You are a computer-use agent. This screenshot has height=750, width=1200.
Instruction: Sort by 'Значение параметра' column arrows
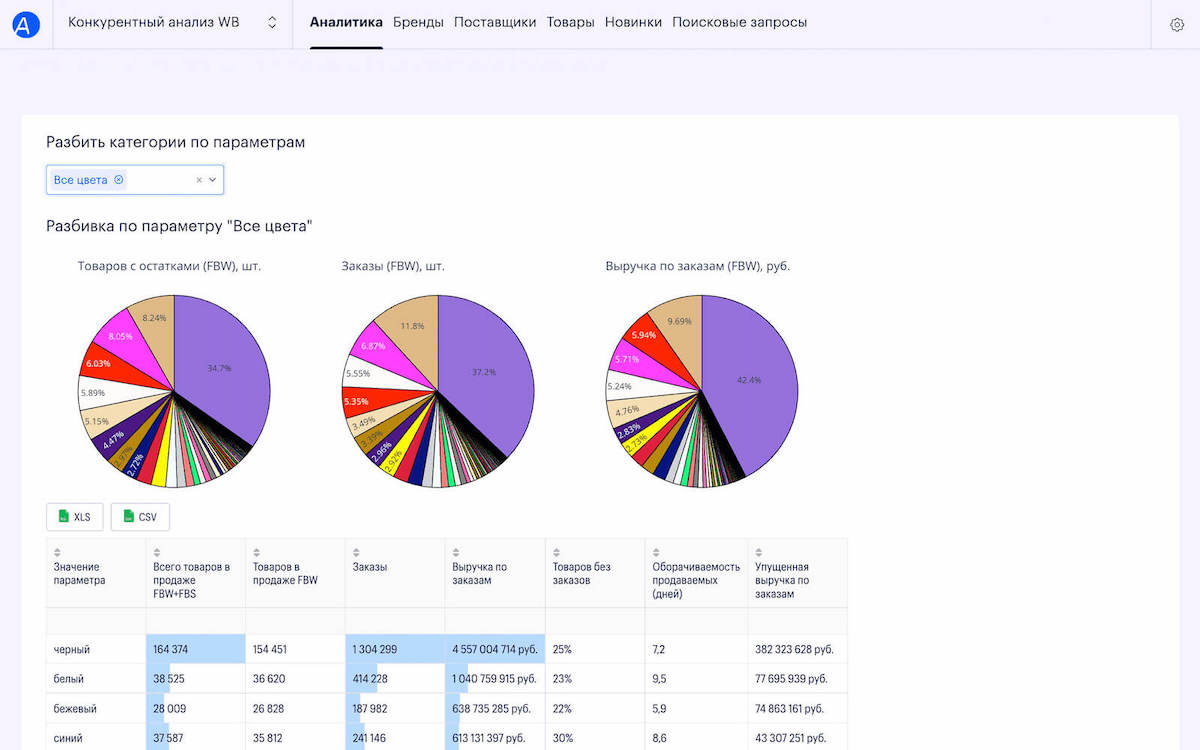(57, 552)
